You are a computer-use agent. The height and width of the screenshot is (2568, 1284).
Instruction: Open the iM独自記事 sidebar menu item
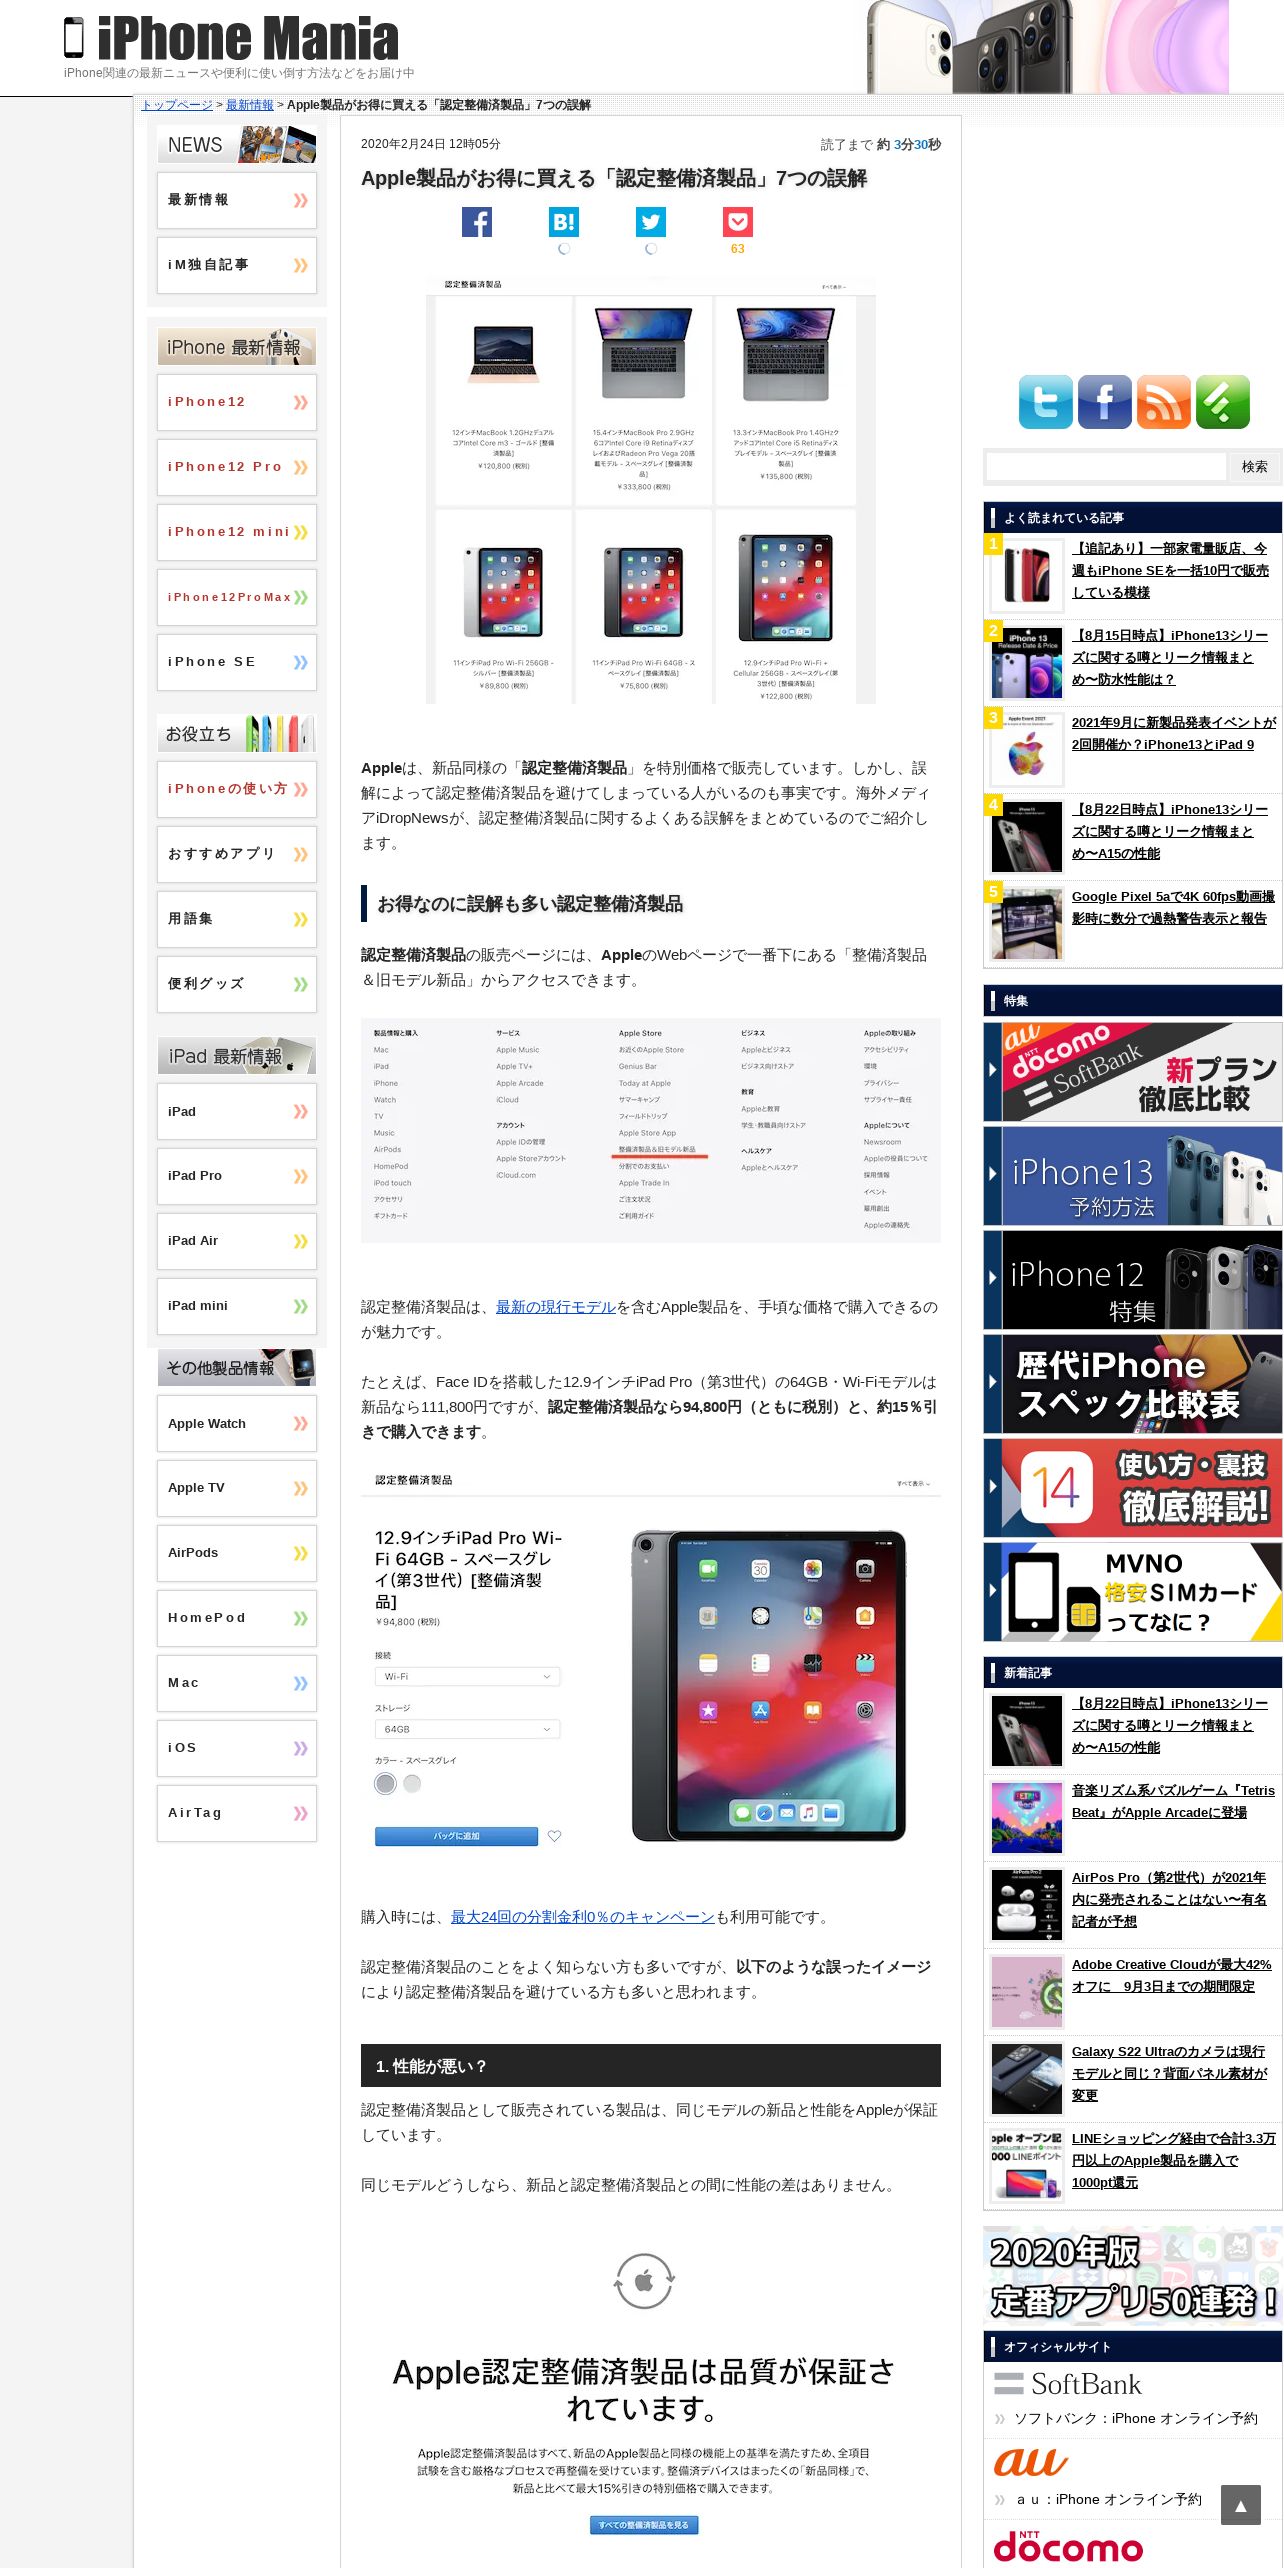[x=237, y=265]
